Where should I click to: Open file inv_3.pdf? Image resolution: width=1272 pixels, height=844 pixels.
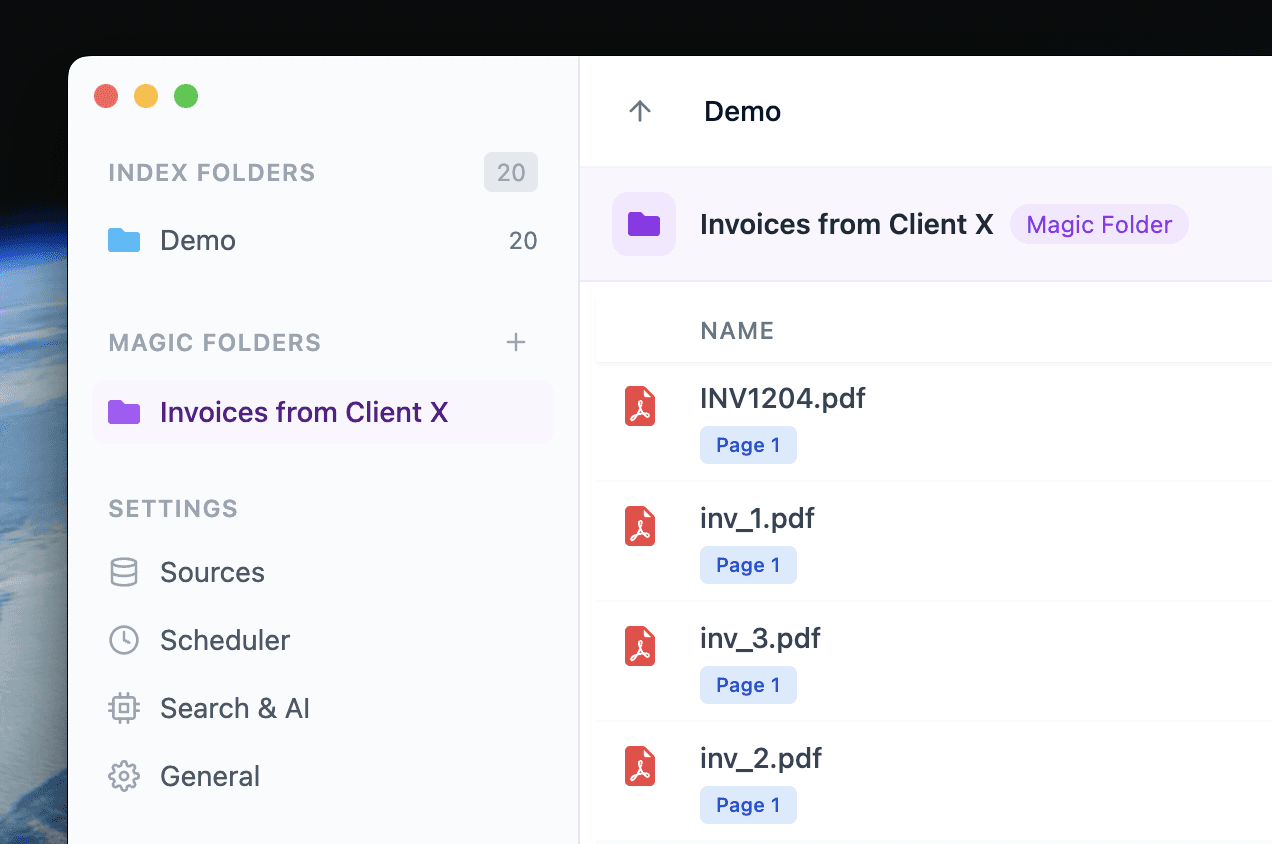point(760,638)
